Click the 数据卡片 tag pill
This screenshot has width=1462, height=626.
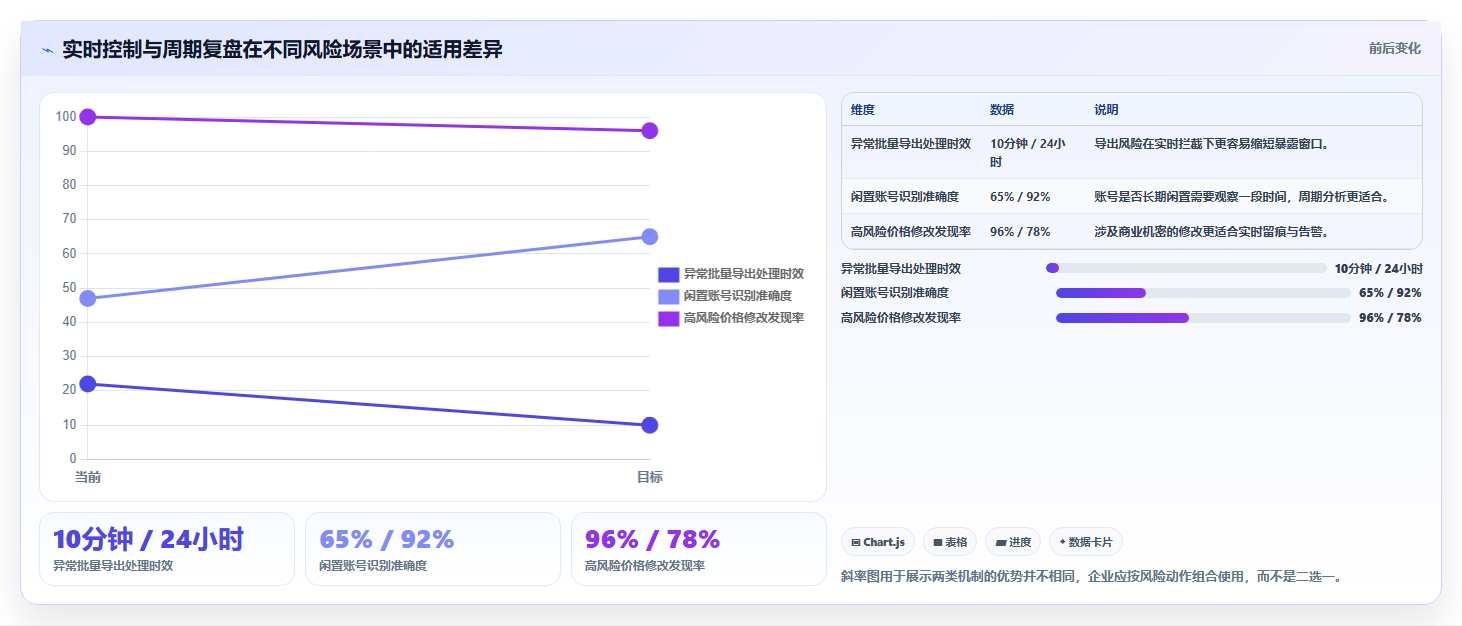pyautogui.click(x=1086, y=542)
